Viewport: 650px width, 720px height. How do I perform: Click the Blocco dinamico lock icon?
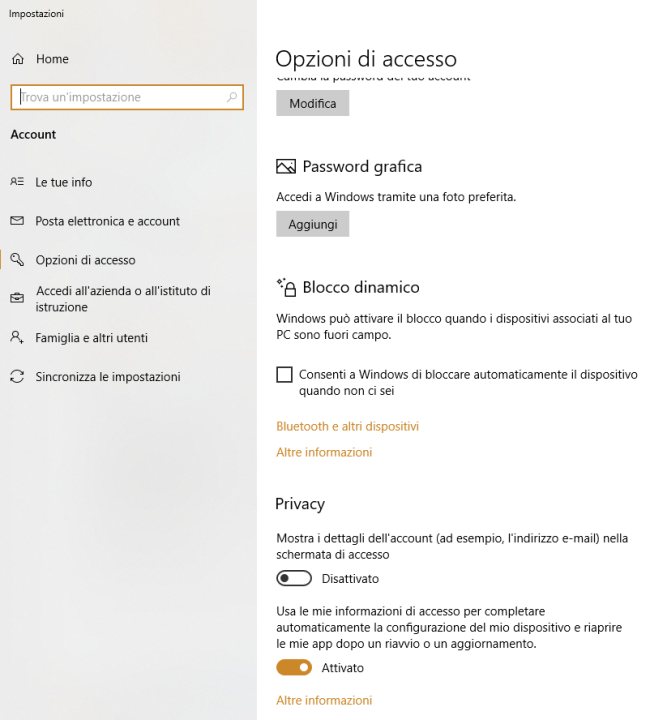[286, 288]
